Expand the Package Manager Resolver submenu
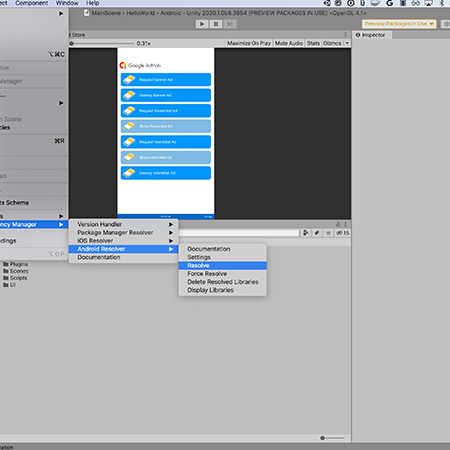The width and height of the screenshot is (450, 450). tap(123, 233)
